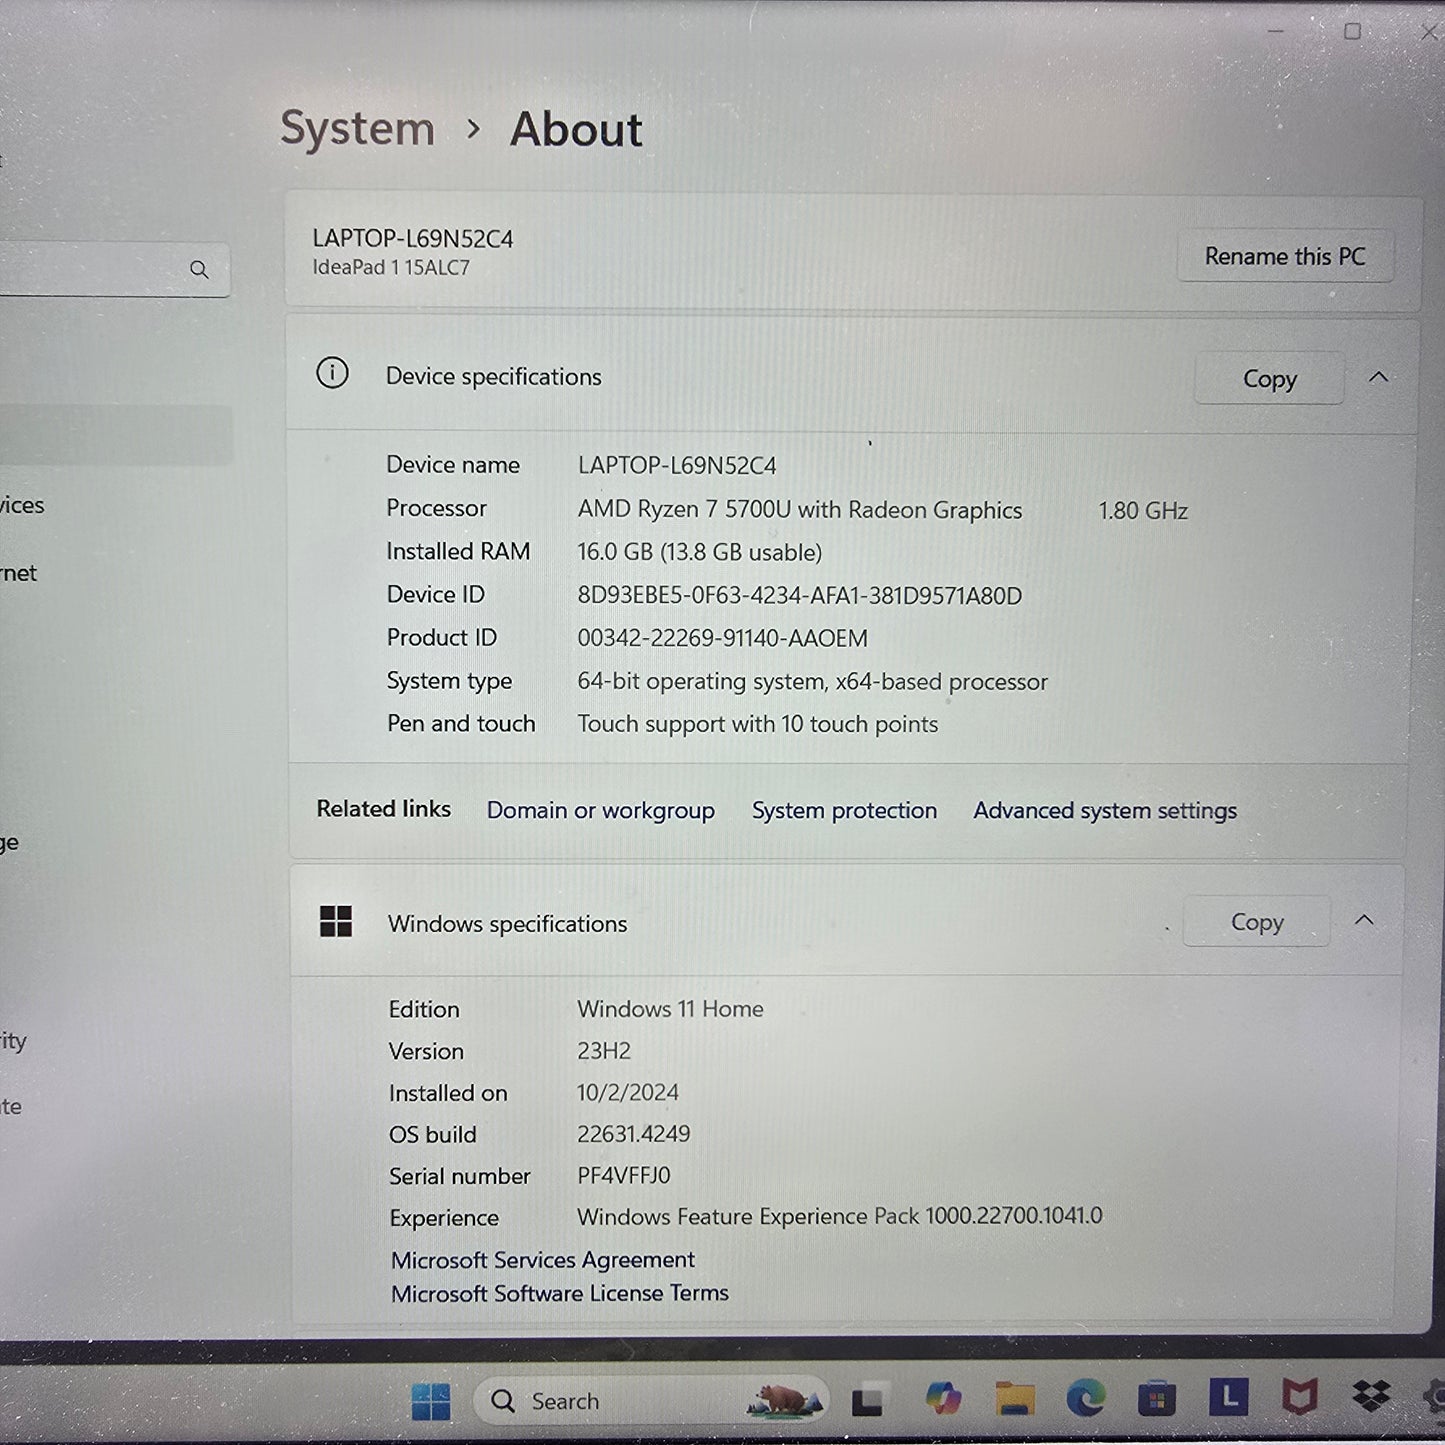Click the taskbar Search box
This screenshot has width=1445, height=1445.
[x=650, y=1401]
